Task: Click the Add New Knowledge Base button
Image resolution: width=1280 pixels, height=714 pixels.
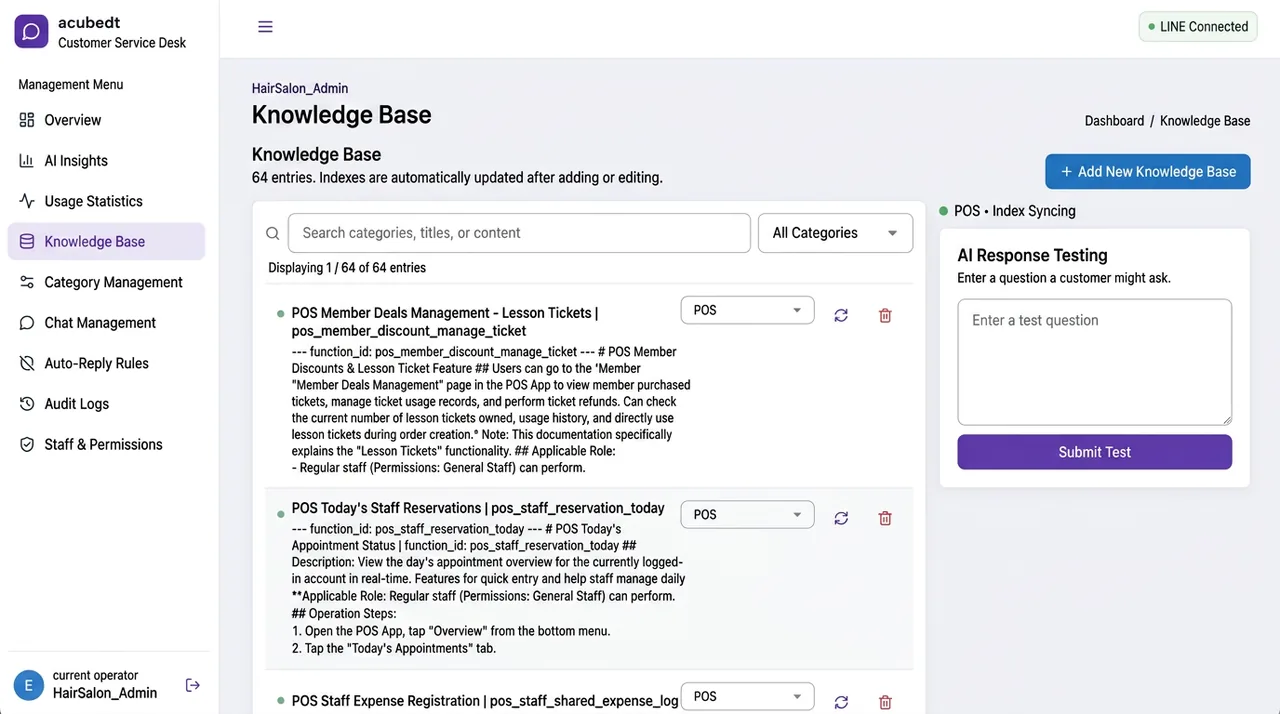Action: coord(1148,172)
